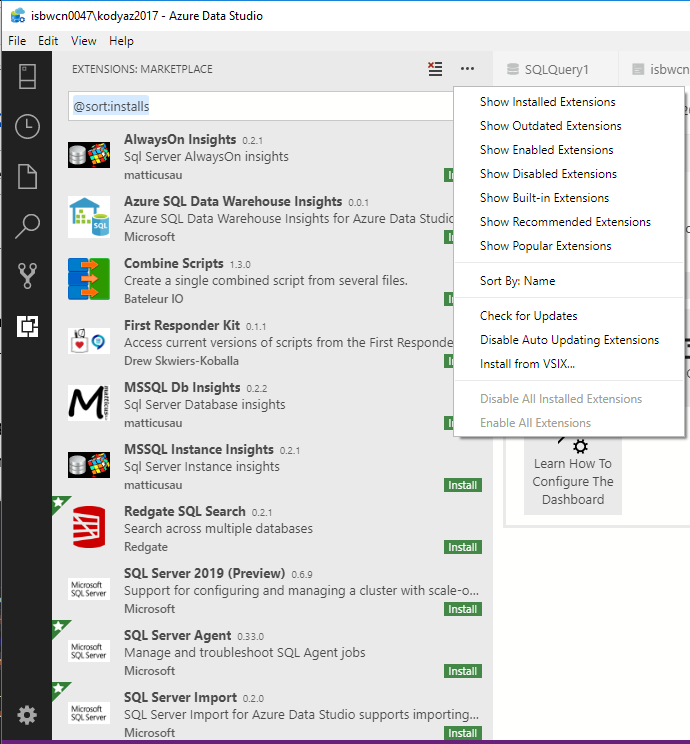This screenshot has height=744, width=690.
Task: Install SQL Server 2019 (Preview)
Action: pos(463,609)
